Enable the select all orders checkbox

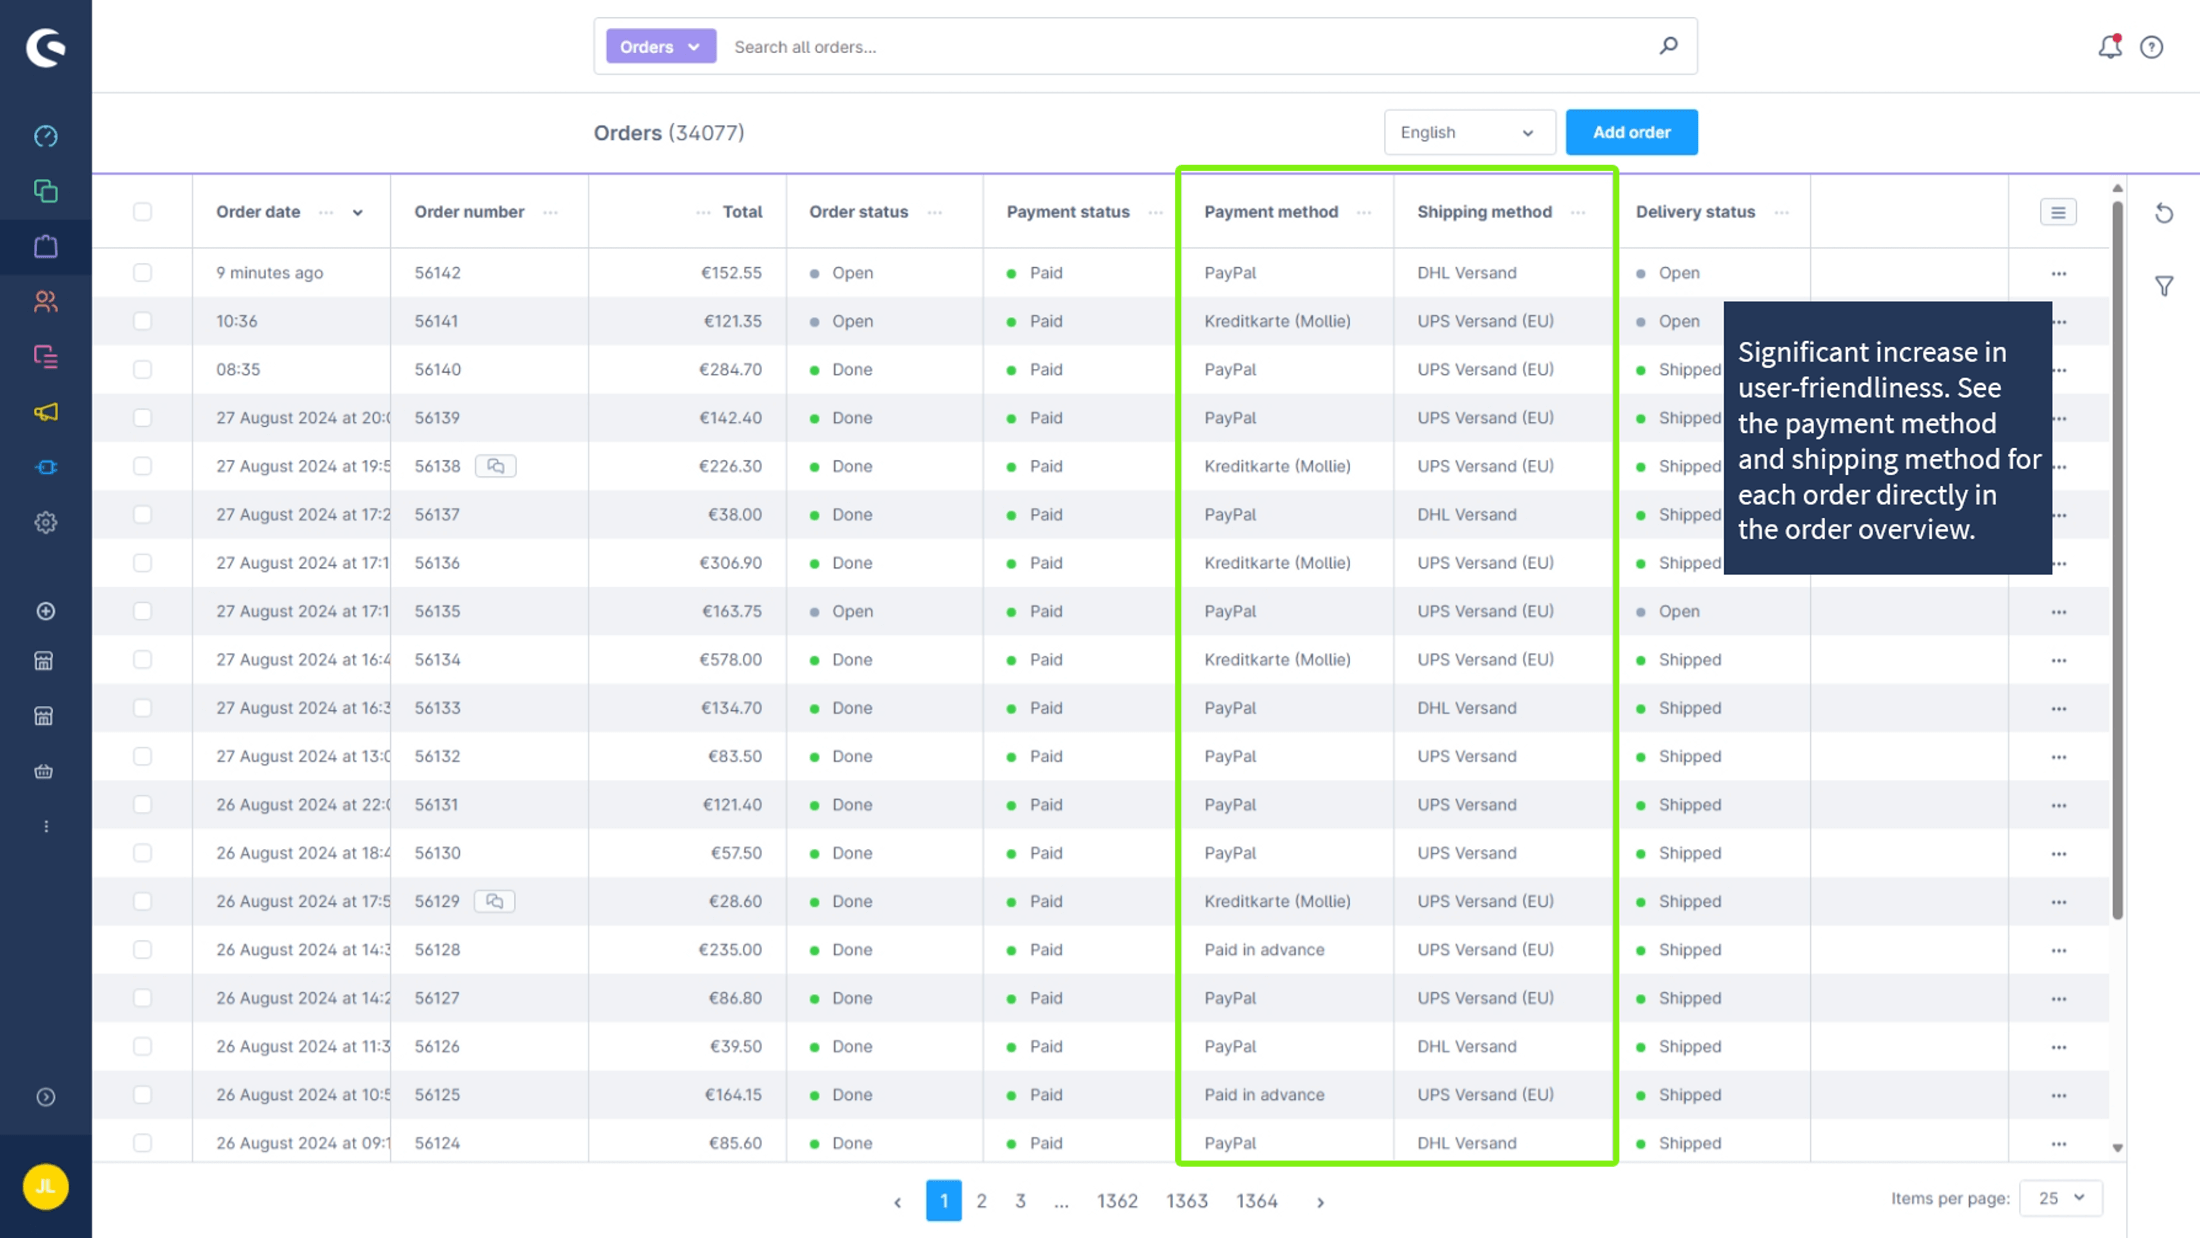click(142, 210)
